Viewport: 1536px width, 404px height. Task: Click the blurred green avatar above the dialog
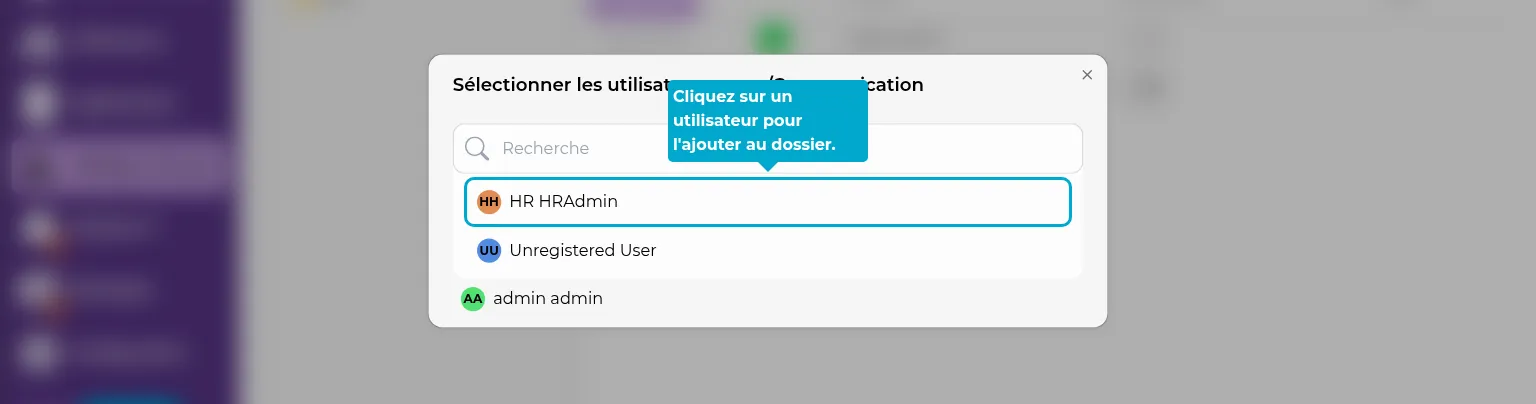point(772,38)
